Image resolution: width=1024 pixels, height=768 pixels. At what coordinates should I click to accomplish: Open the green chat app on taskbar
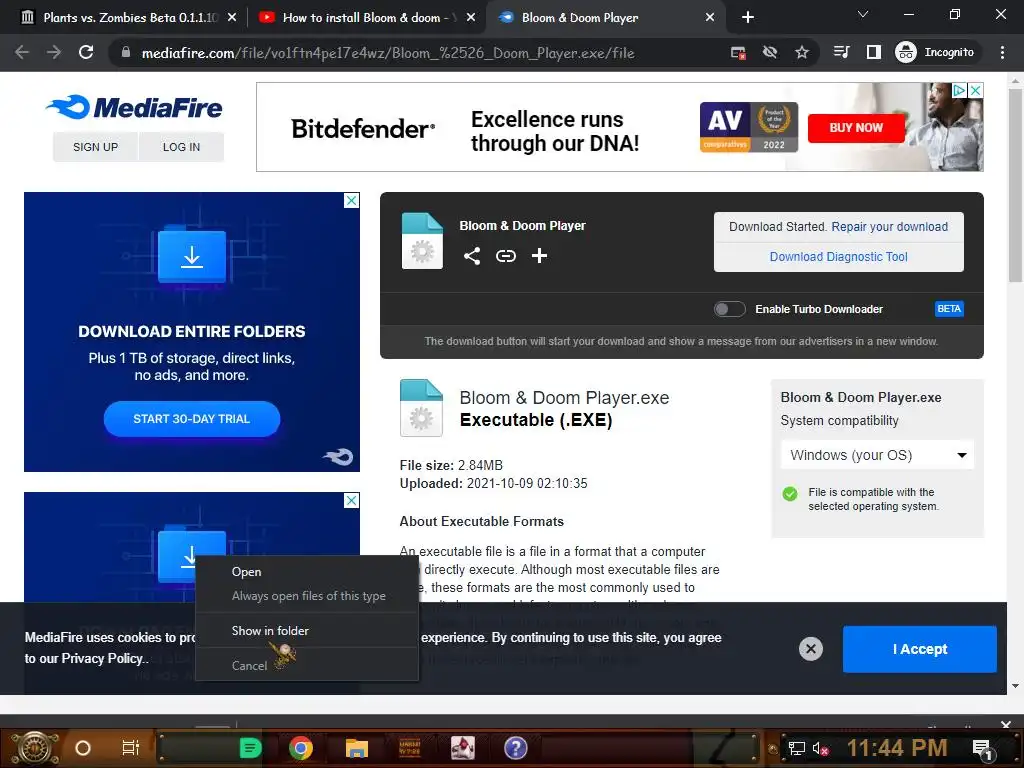tap(249, 748)
